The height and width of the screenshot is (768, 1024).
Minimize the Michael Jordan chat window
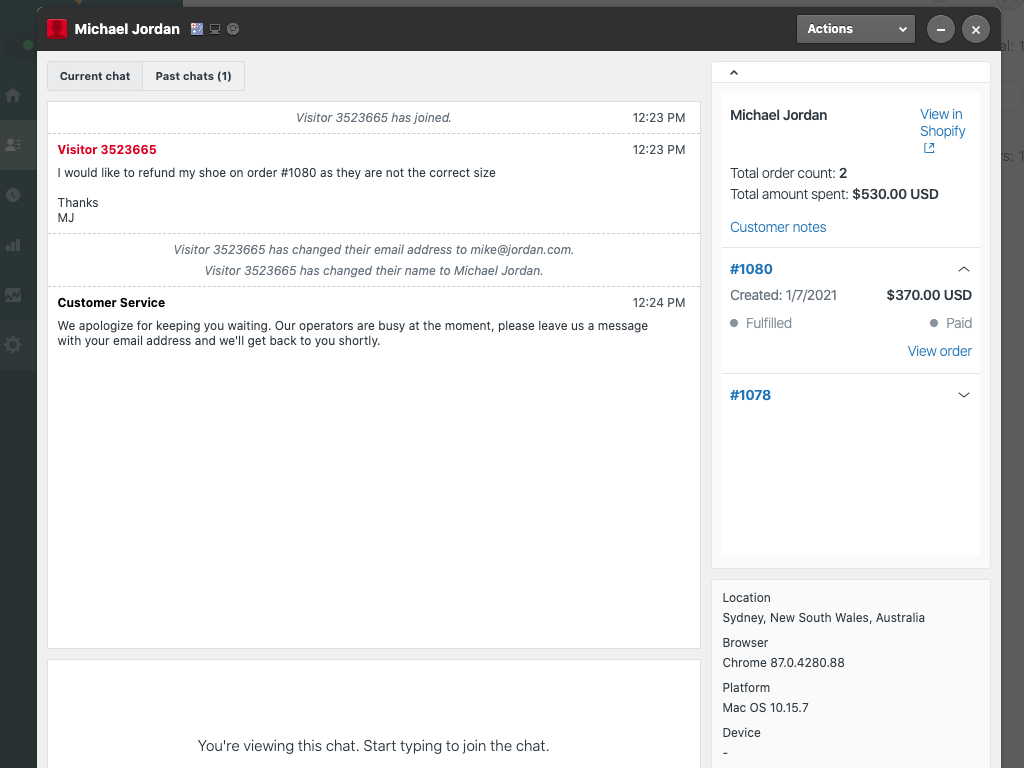point(940,29)
